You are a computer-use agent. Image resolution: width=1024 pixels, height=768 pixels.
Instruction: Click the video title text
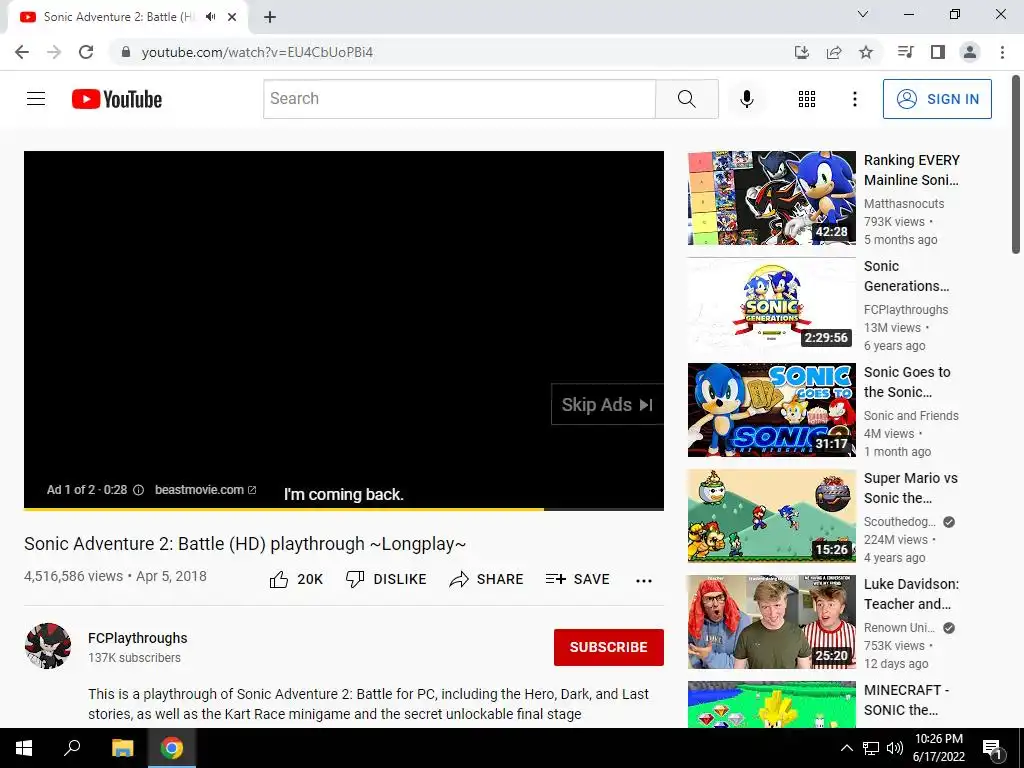pyautogui.click(x=245, y=543)
